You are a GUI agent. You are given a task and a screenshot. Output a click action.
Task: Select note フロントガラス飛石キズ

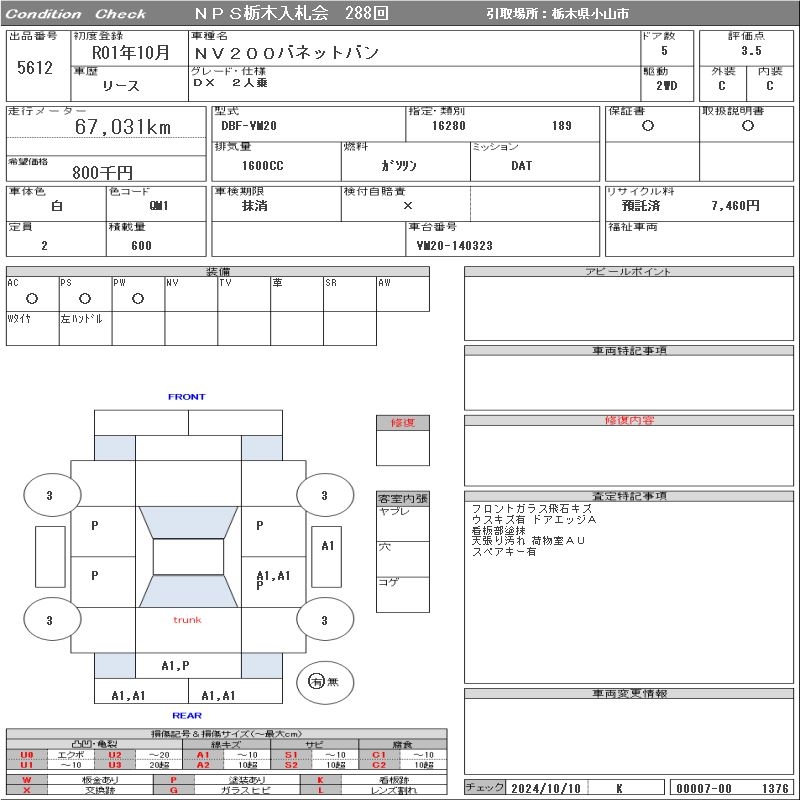[x=532, y=509]
